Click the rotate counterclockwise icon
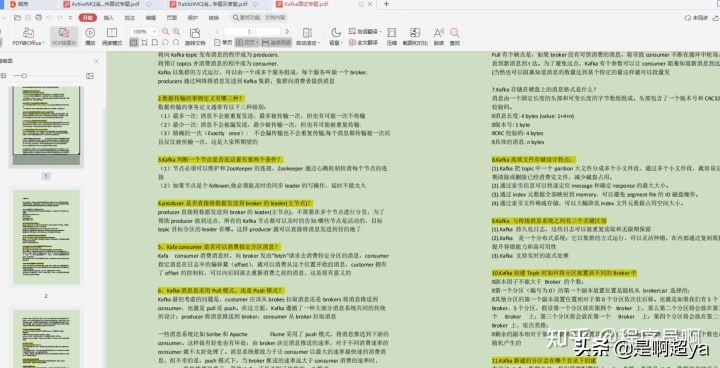The width and height of the screenshot is (720, 368). pyautogui.click(x=165, y=42)
